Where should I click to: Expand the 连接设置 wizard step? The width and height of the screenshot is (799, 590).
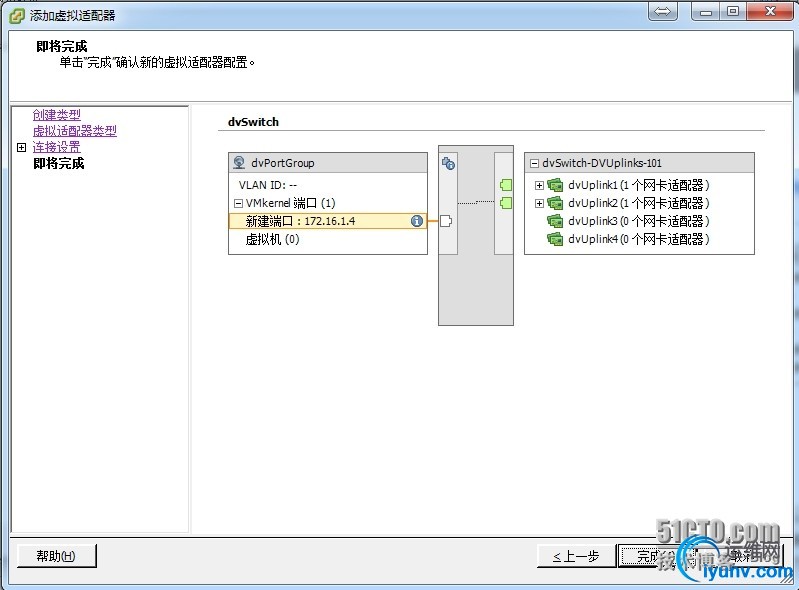tap(21, 147)
